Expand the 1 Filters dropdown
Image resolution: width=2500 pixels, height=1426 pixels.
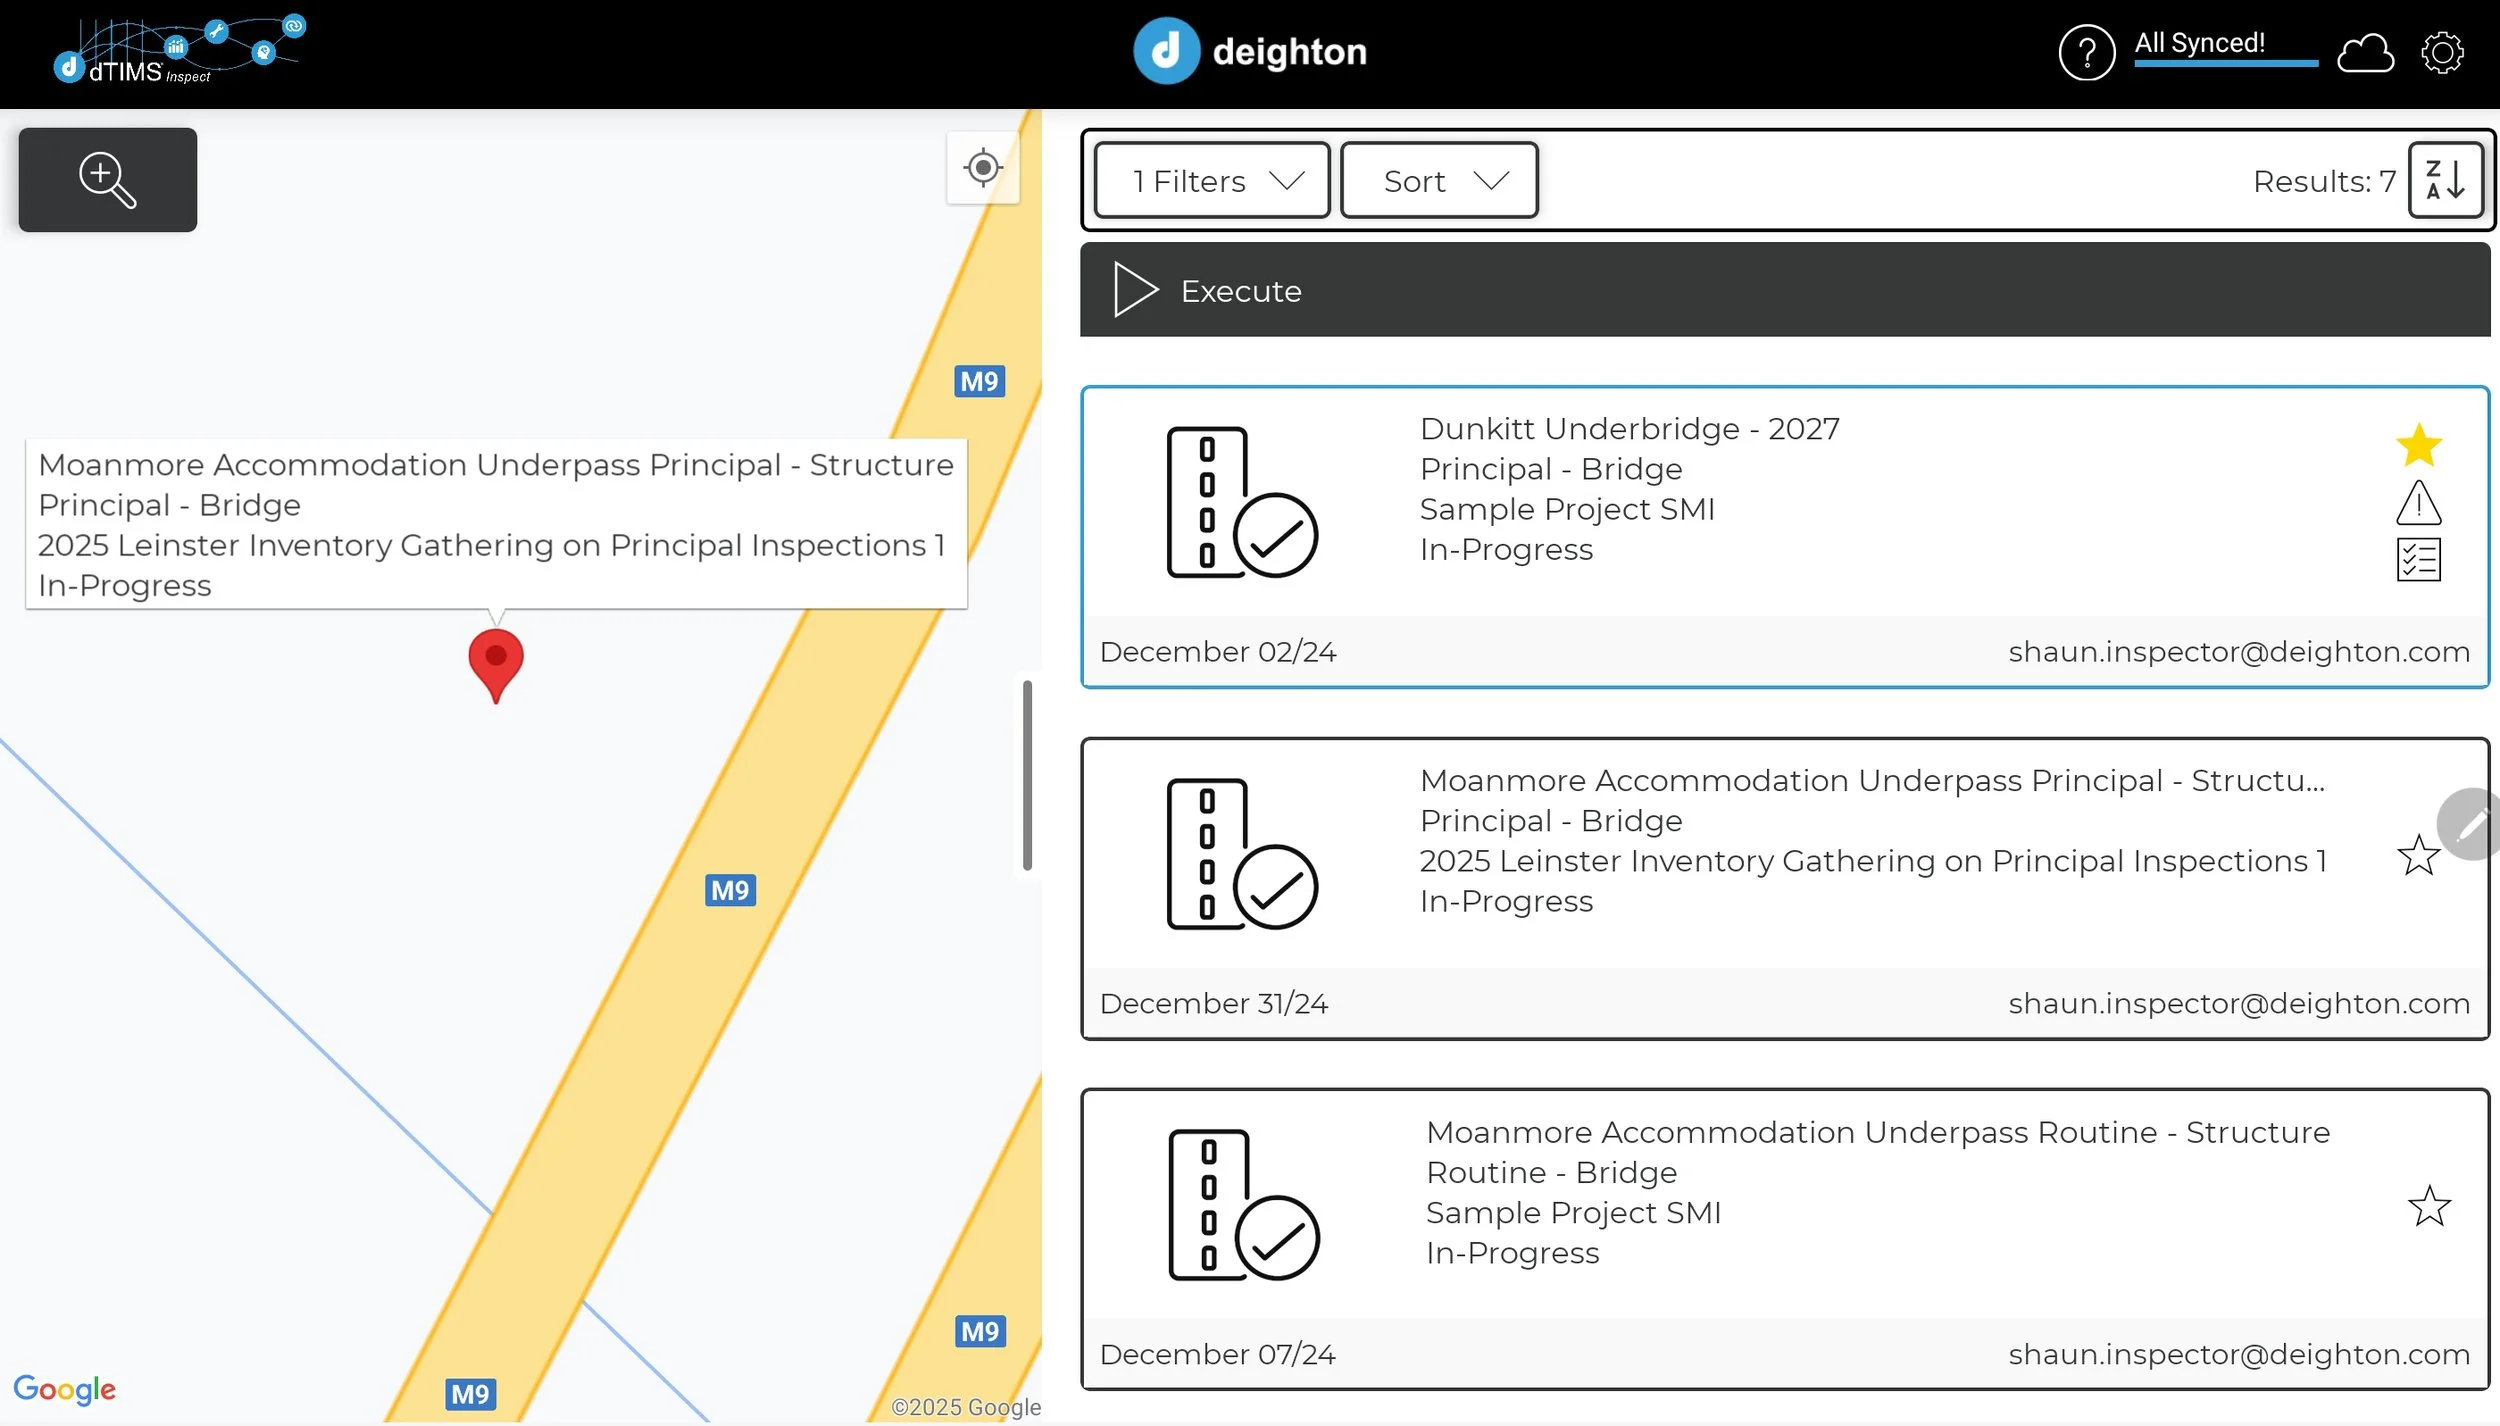click(1212, 181)
